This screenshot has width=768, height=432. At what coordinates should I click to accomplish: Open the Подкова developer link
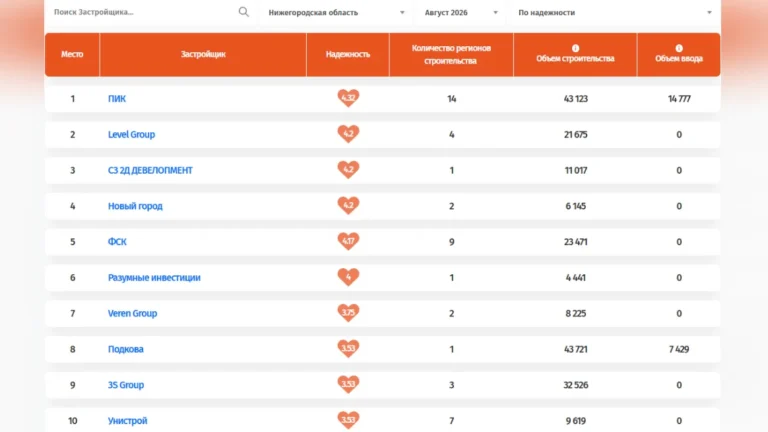click(126, 349)
